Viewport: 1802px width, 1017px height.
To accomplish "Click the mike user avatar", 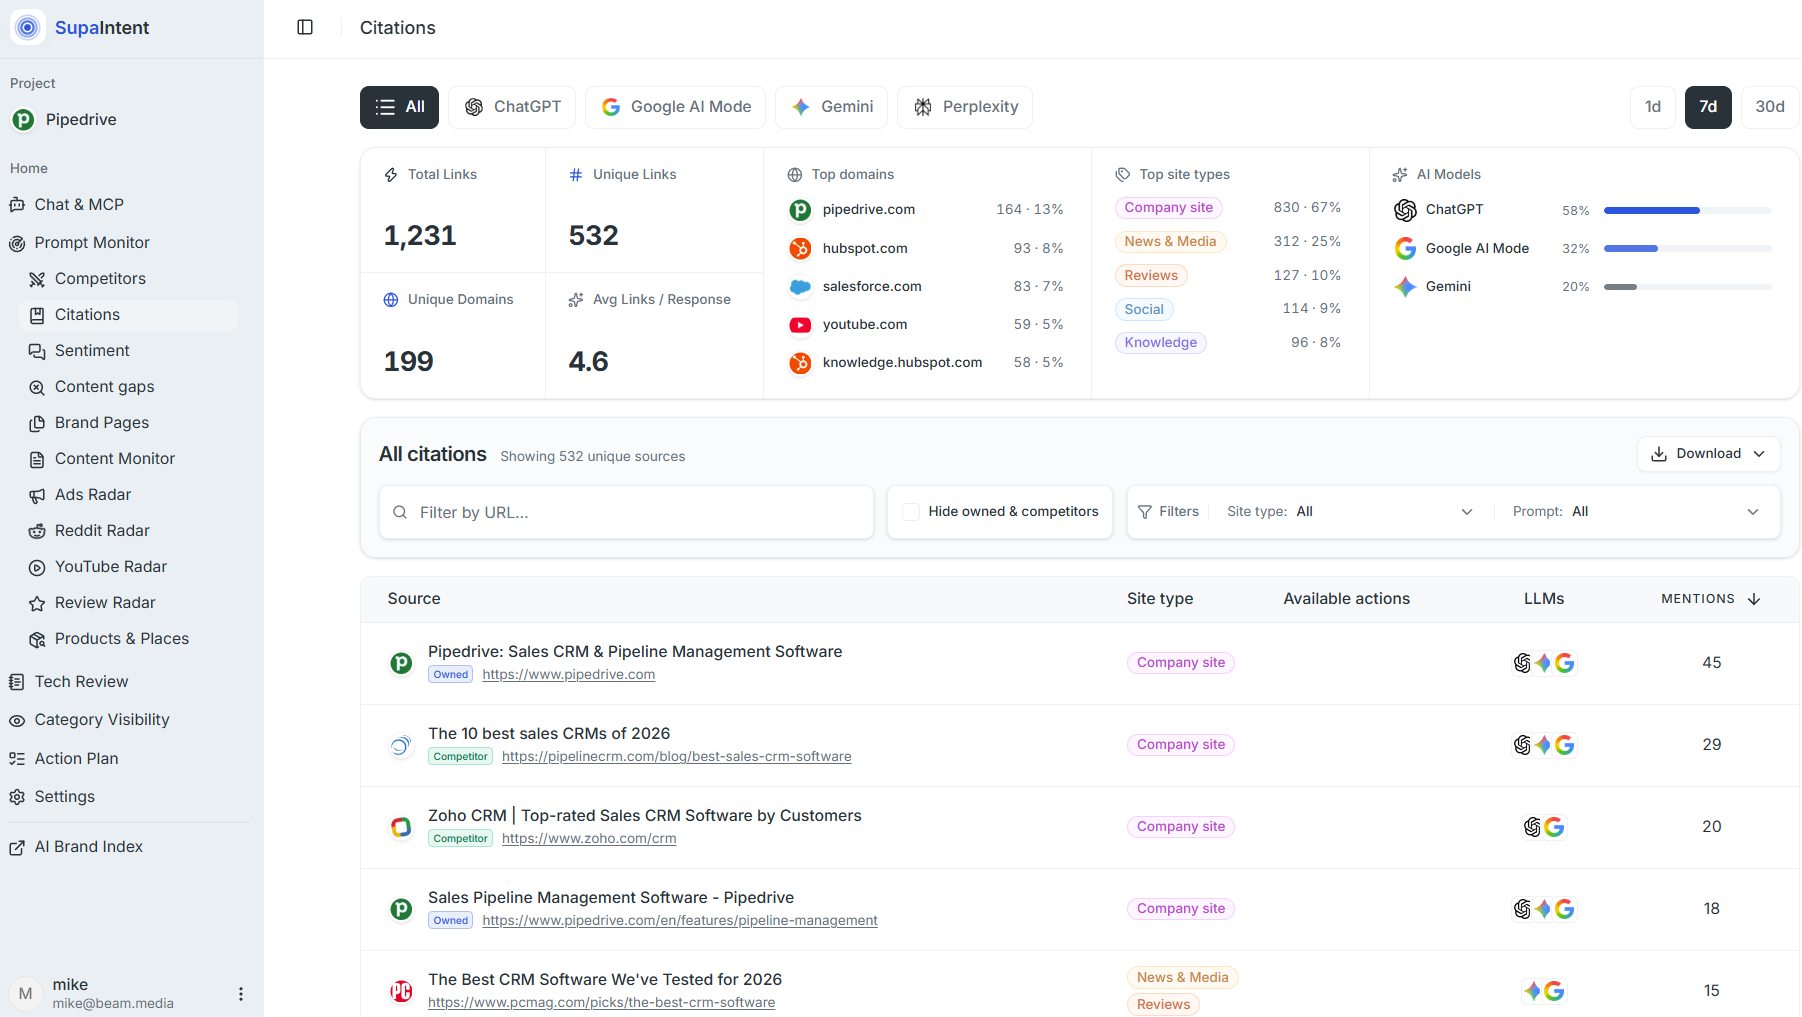I will coord(26,993).
